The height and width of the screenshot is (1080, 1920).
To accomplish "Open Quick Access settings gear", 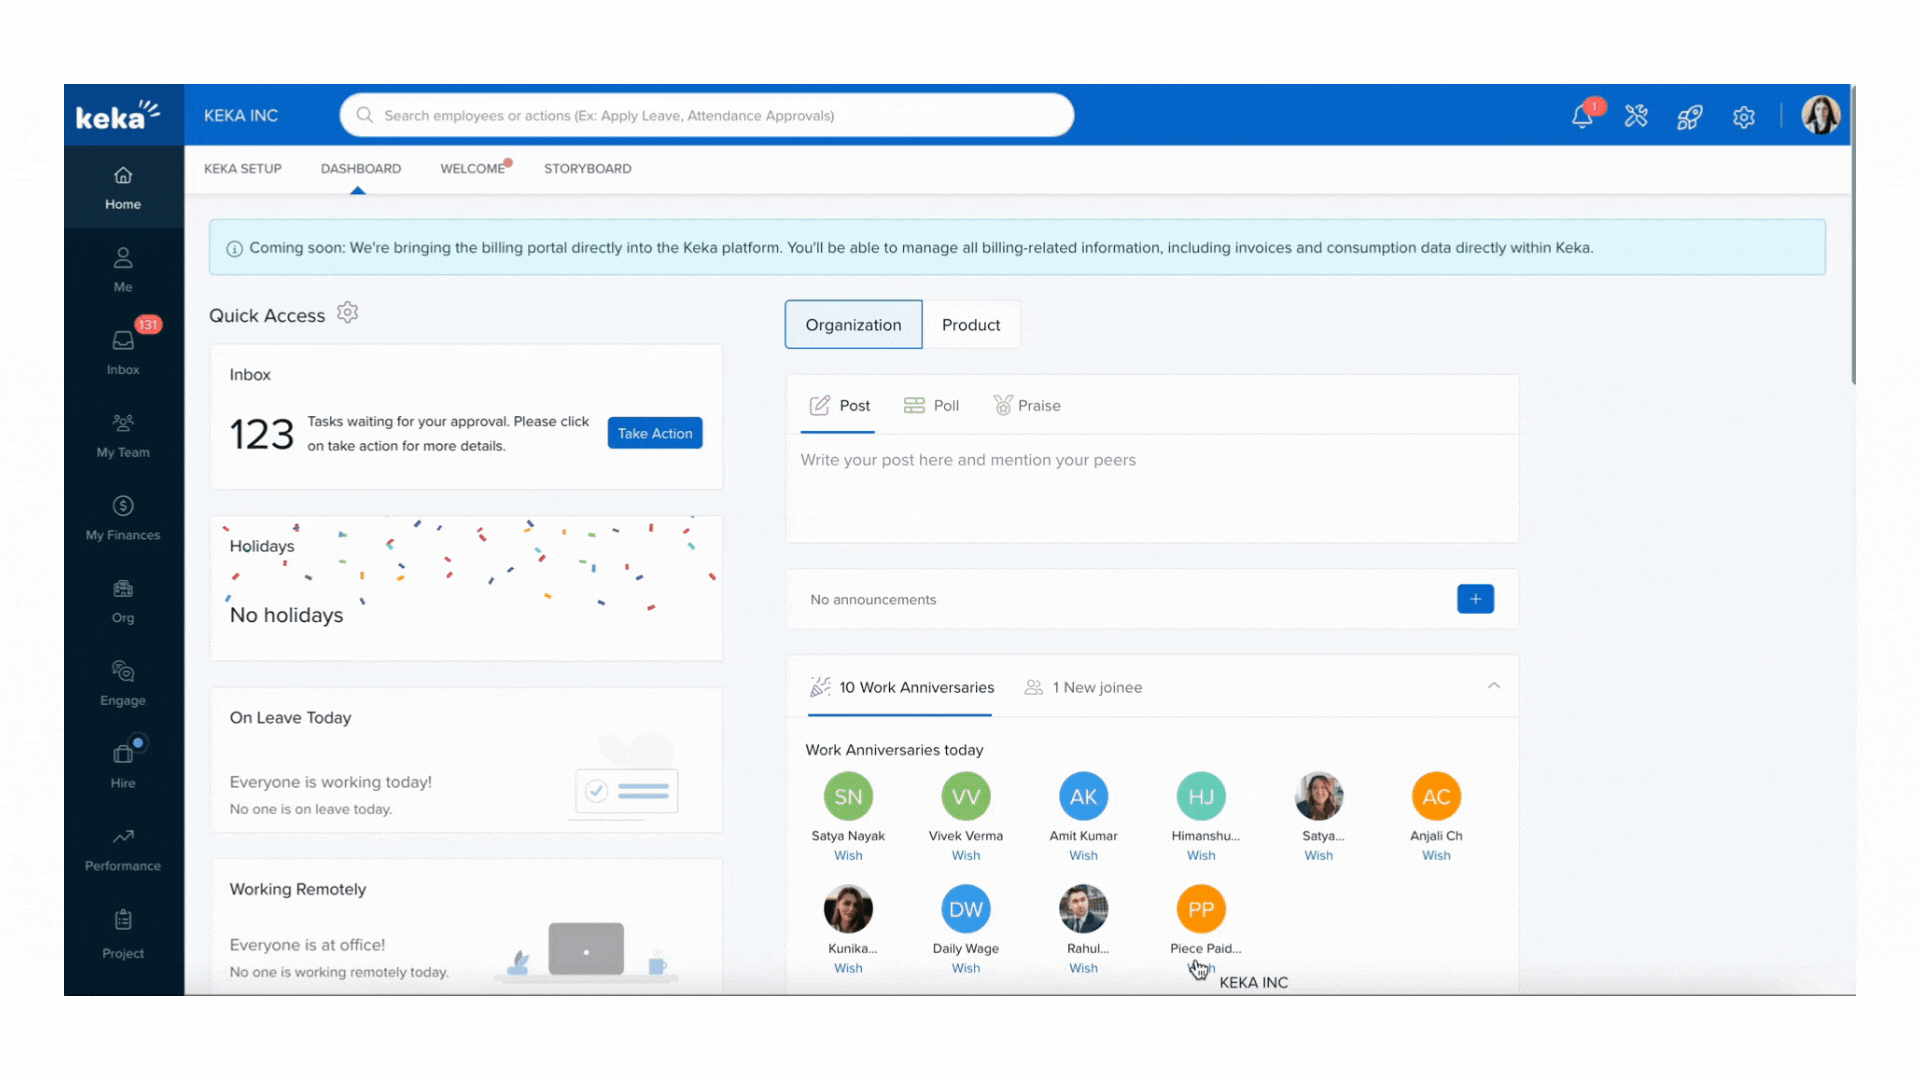I will point(347,313).
